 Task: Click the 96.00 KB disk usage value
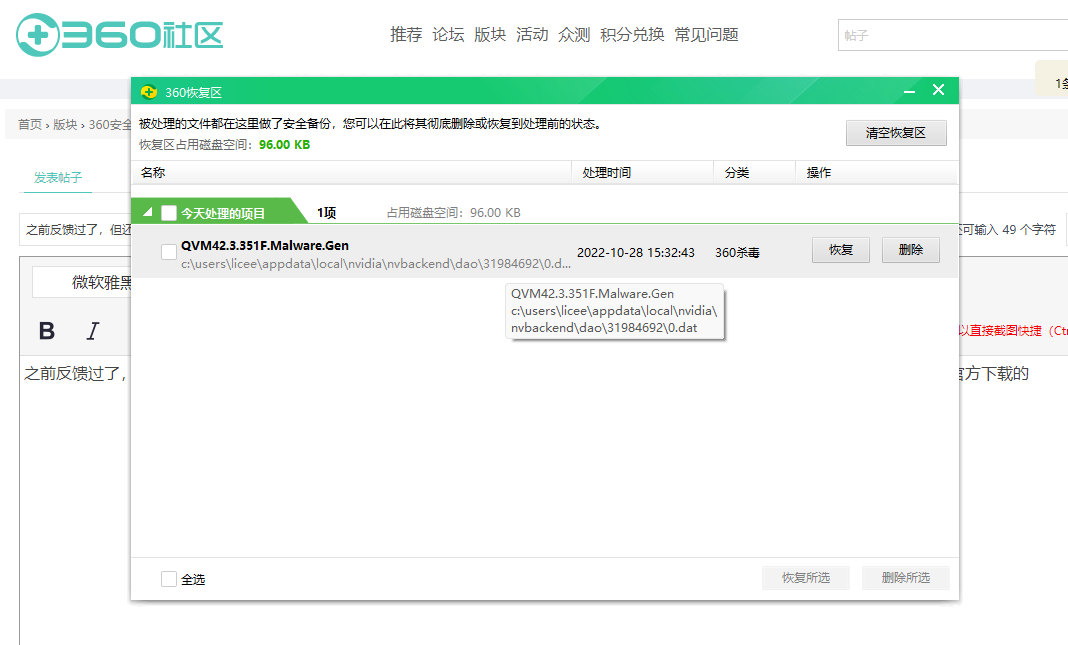(285, 144)
